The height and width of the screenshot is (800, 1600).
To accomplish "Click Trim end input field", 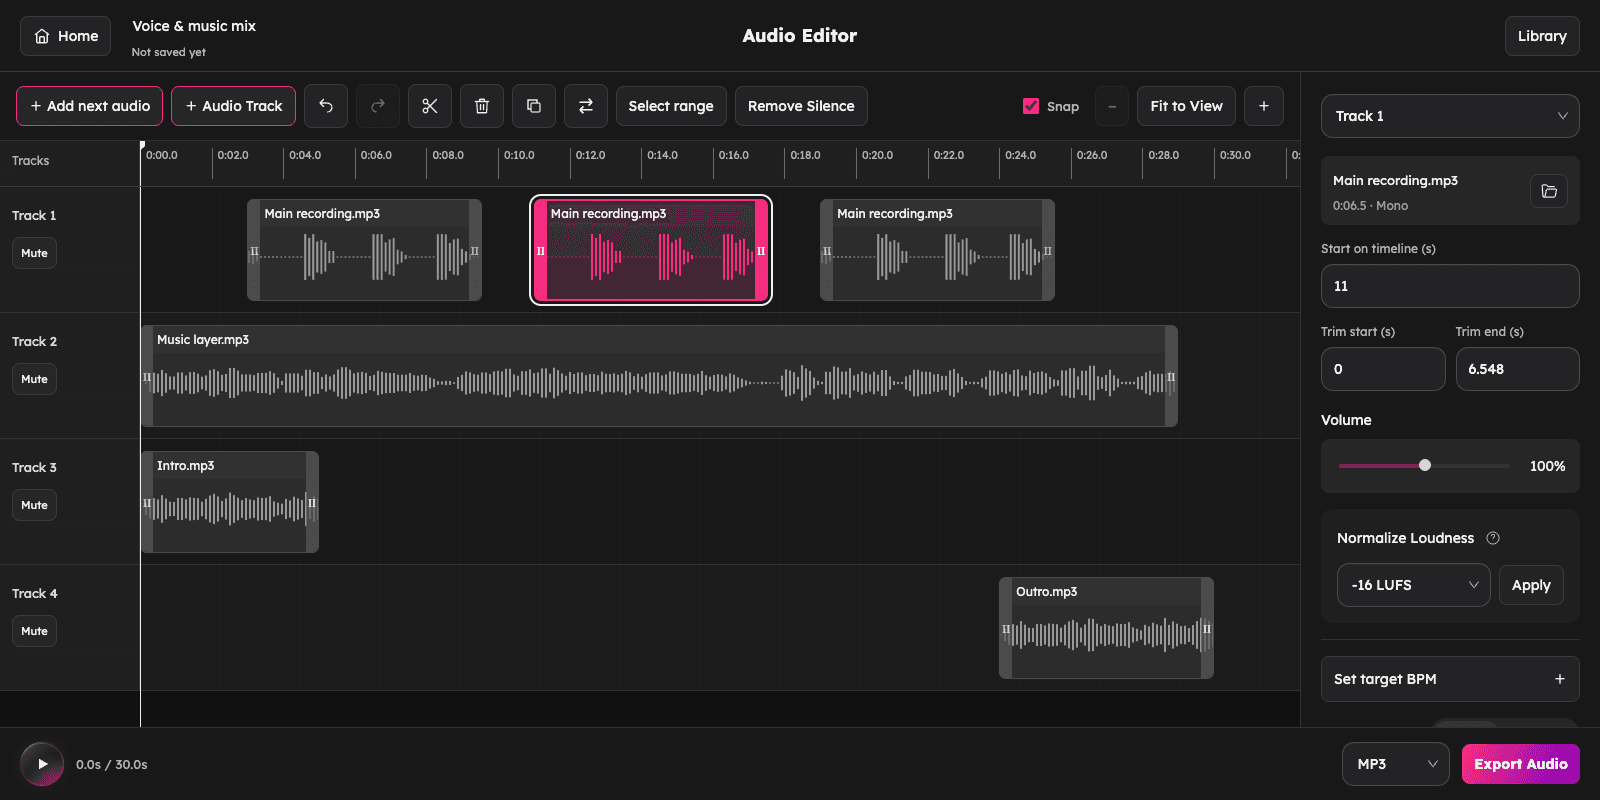I will click(1517, 369).
